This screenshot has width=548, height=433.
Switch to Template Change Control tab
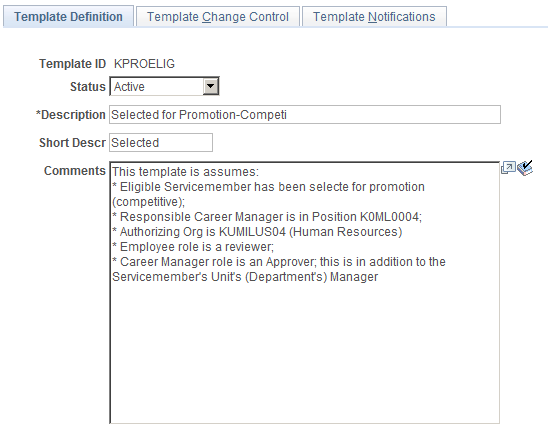218,17
